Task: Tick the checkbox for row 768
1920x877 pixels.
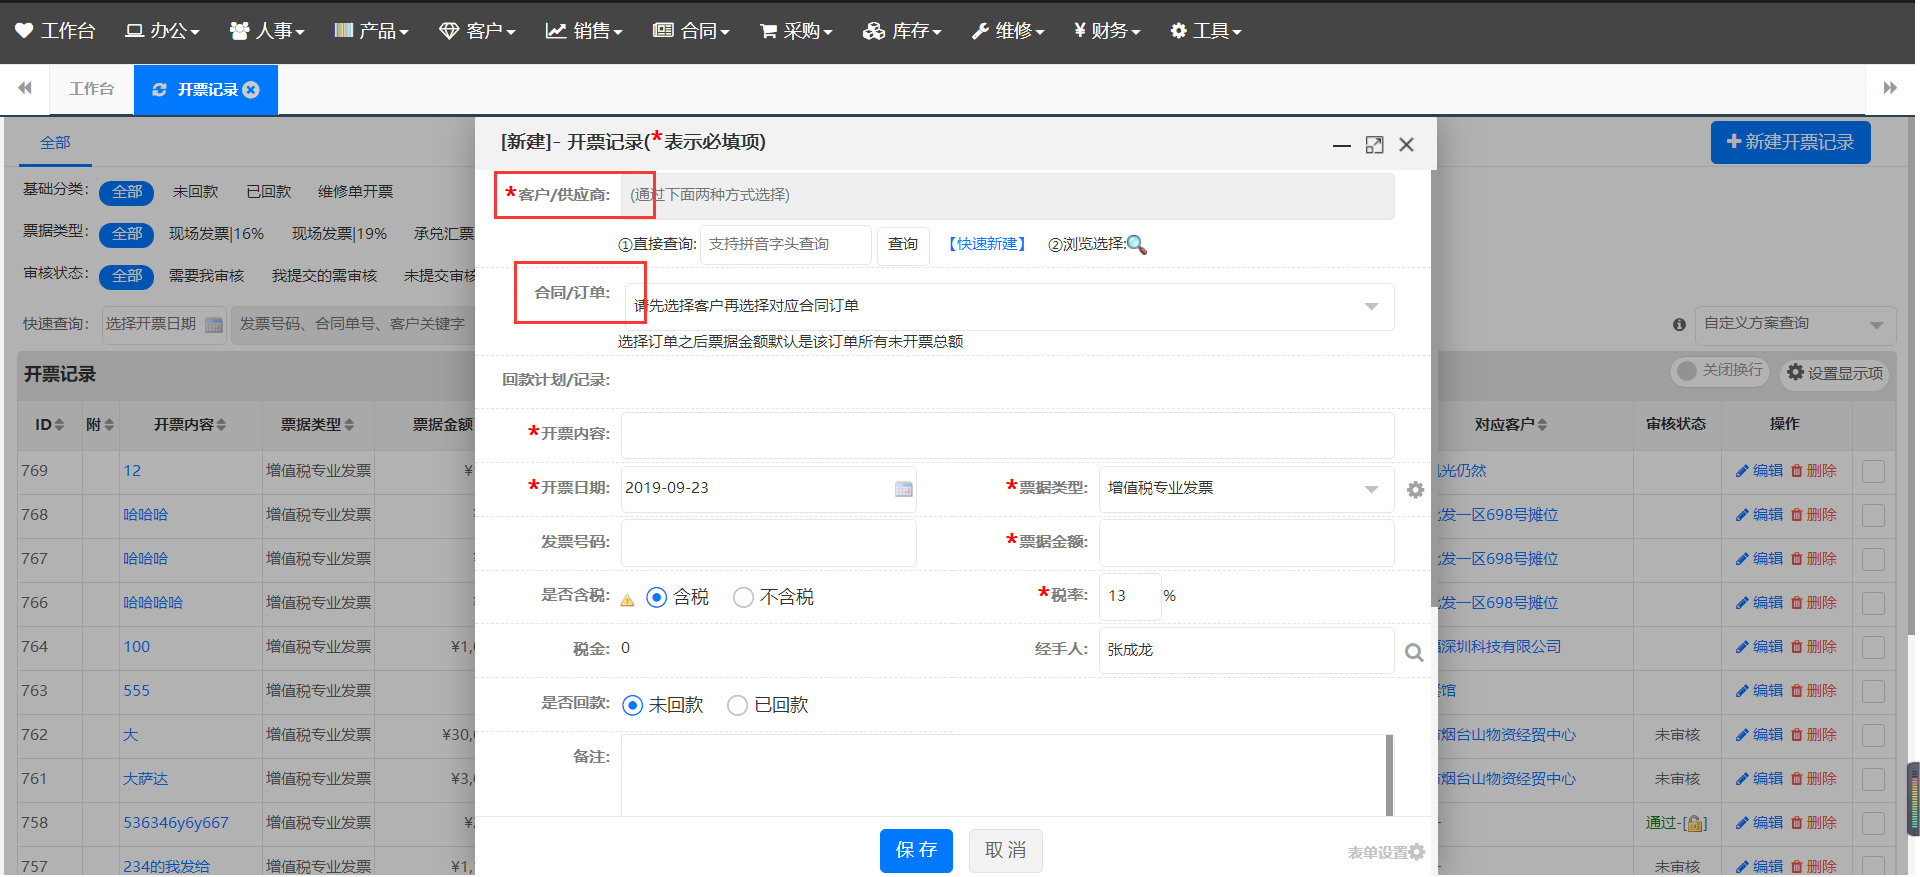Action: (x=1873, y=516)
